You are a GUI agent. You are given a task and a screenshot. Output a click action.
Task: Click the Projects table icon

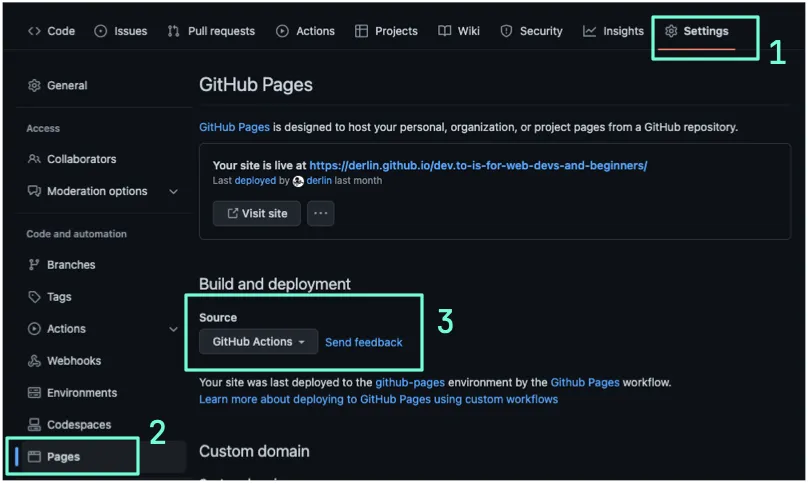(361, 31)
